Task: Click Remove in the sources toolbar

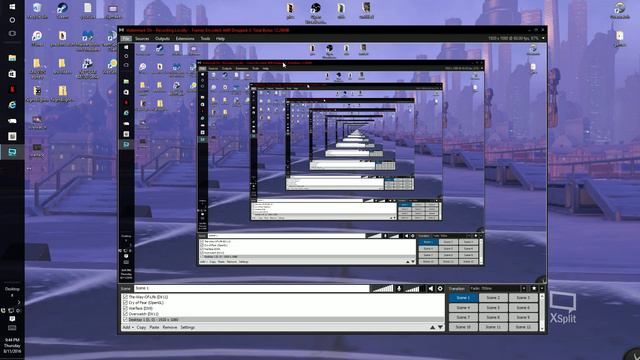Action: click(170, 327)
